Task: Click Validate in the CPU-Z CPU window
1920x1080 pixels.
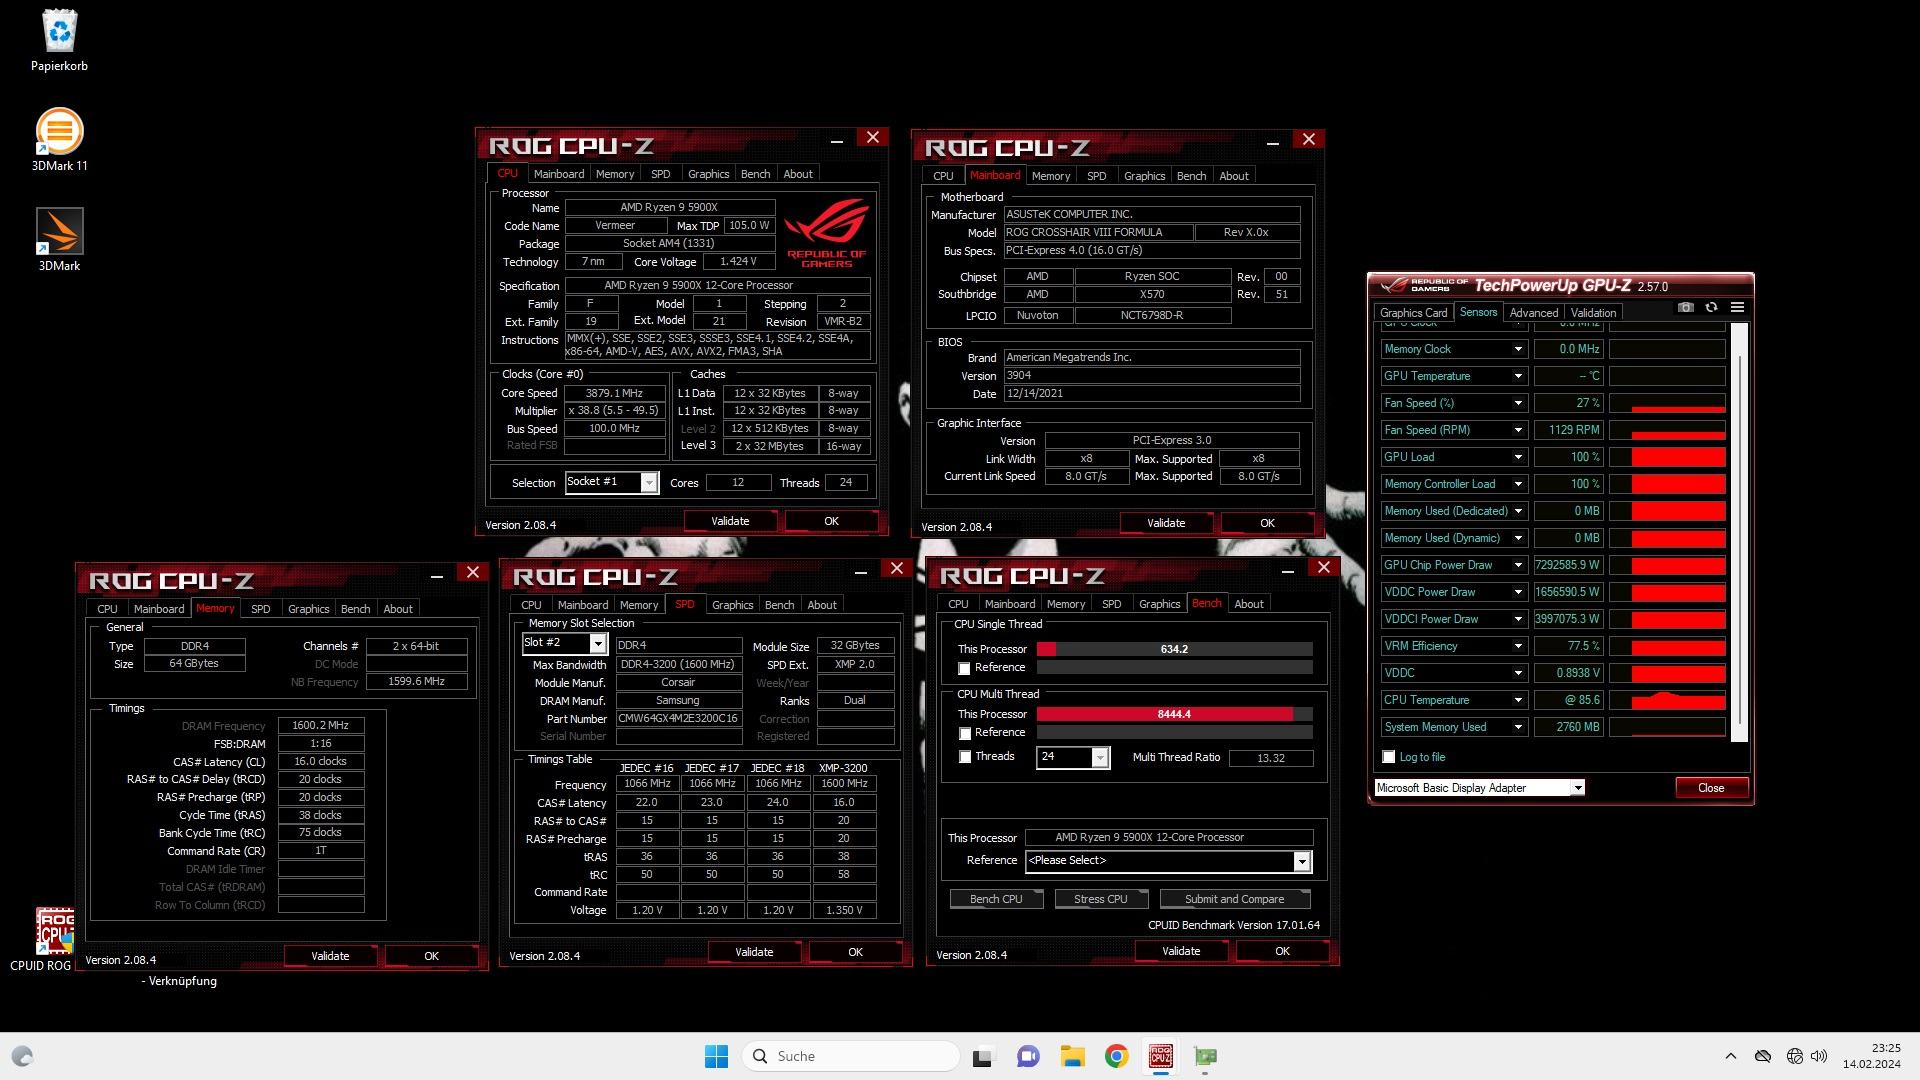Action: click(730, 521)
